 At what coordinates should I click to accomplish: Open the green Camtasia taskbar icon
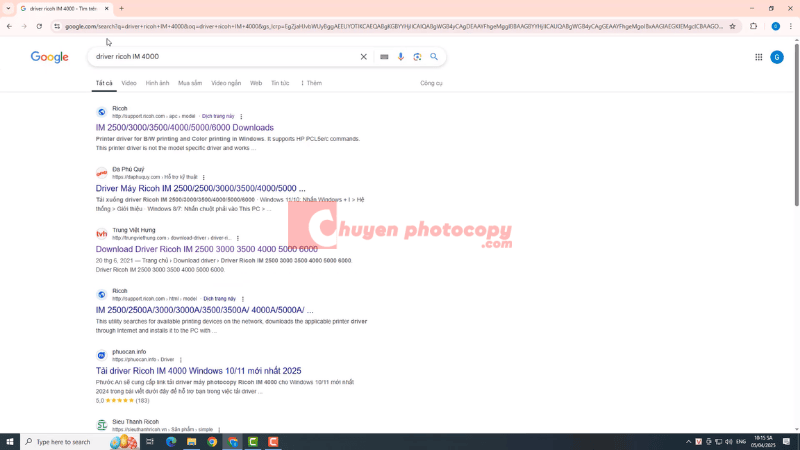pos(253,442)
